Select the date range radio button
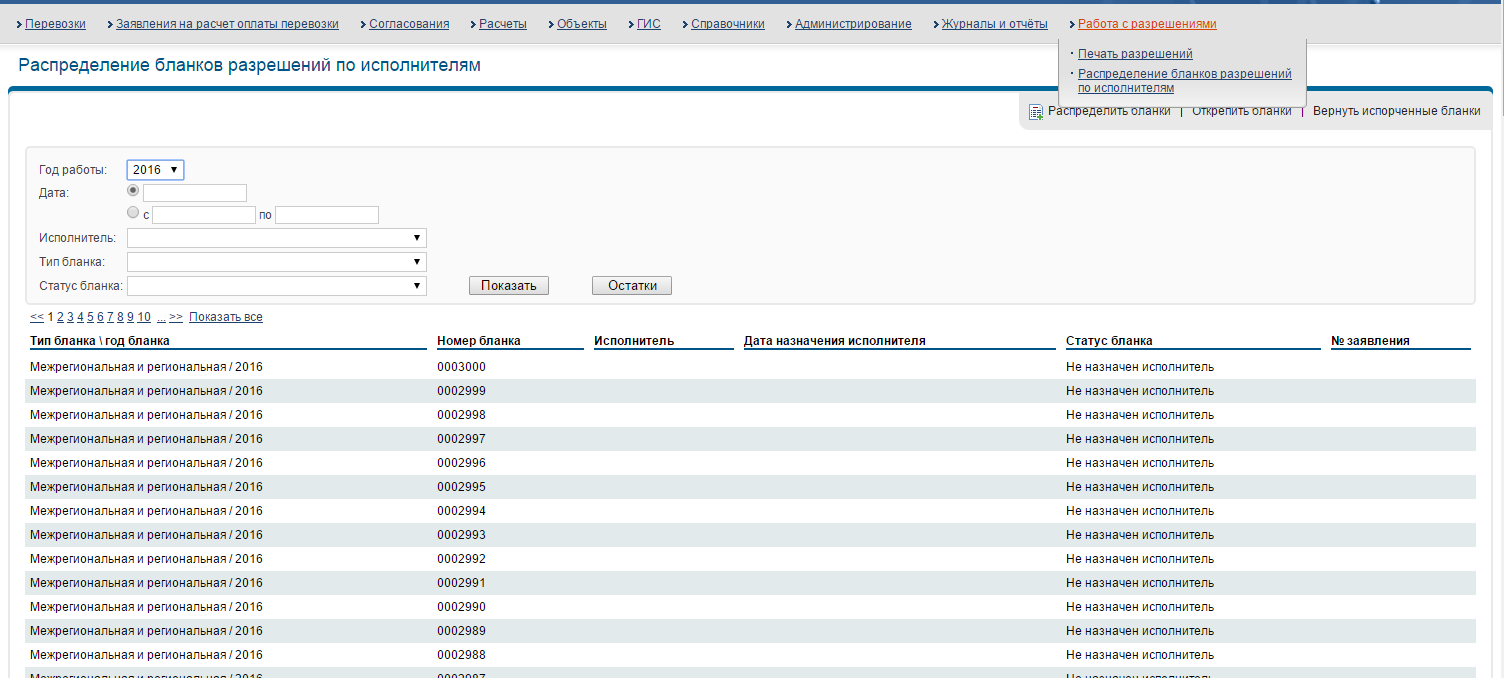The image size is (1504, 678). [133, 212]
